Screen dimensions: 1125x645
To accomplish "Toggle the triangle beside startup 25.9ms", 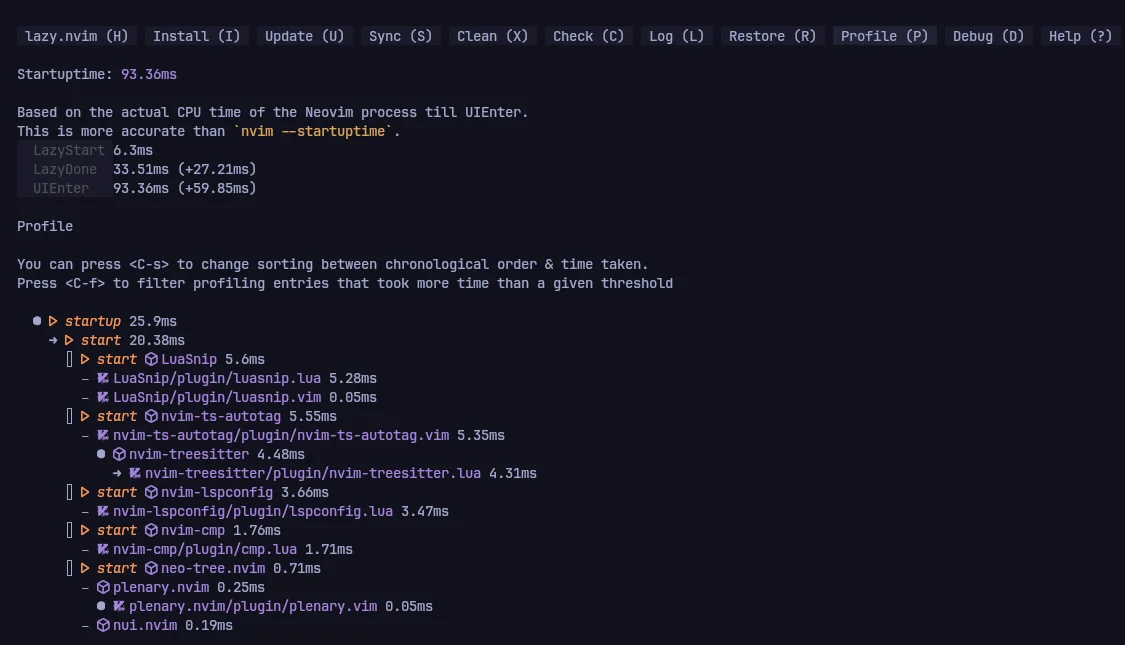I will point(53,321).
